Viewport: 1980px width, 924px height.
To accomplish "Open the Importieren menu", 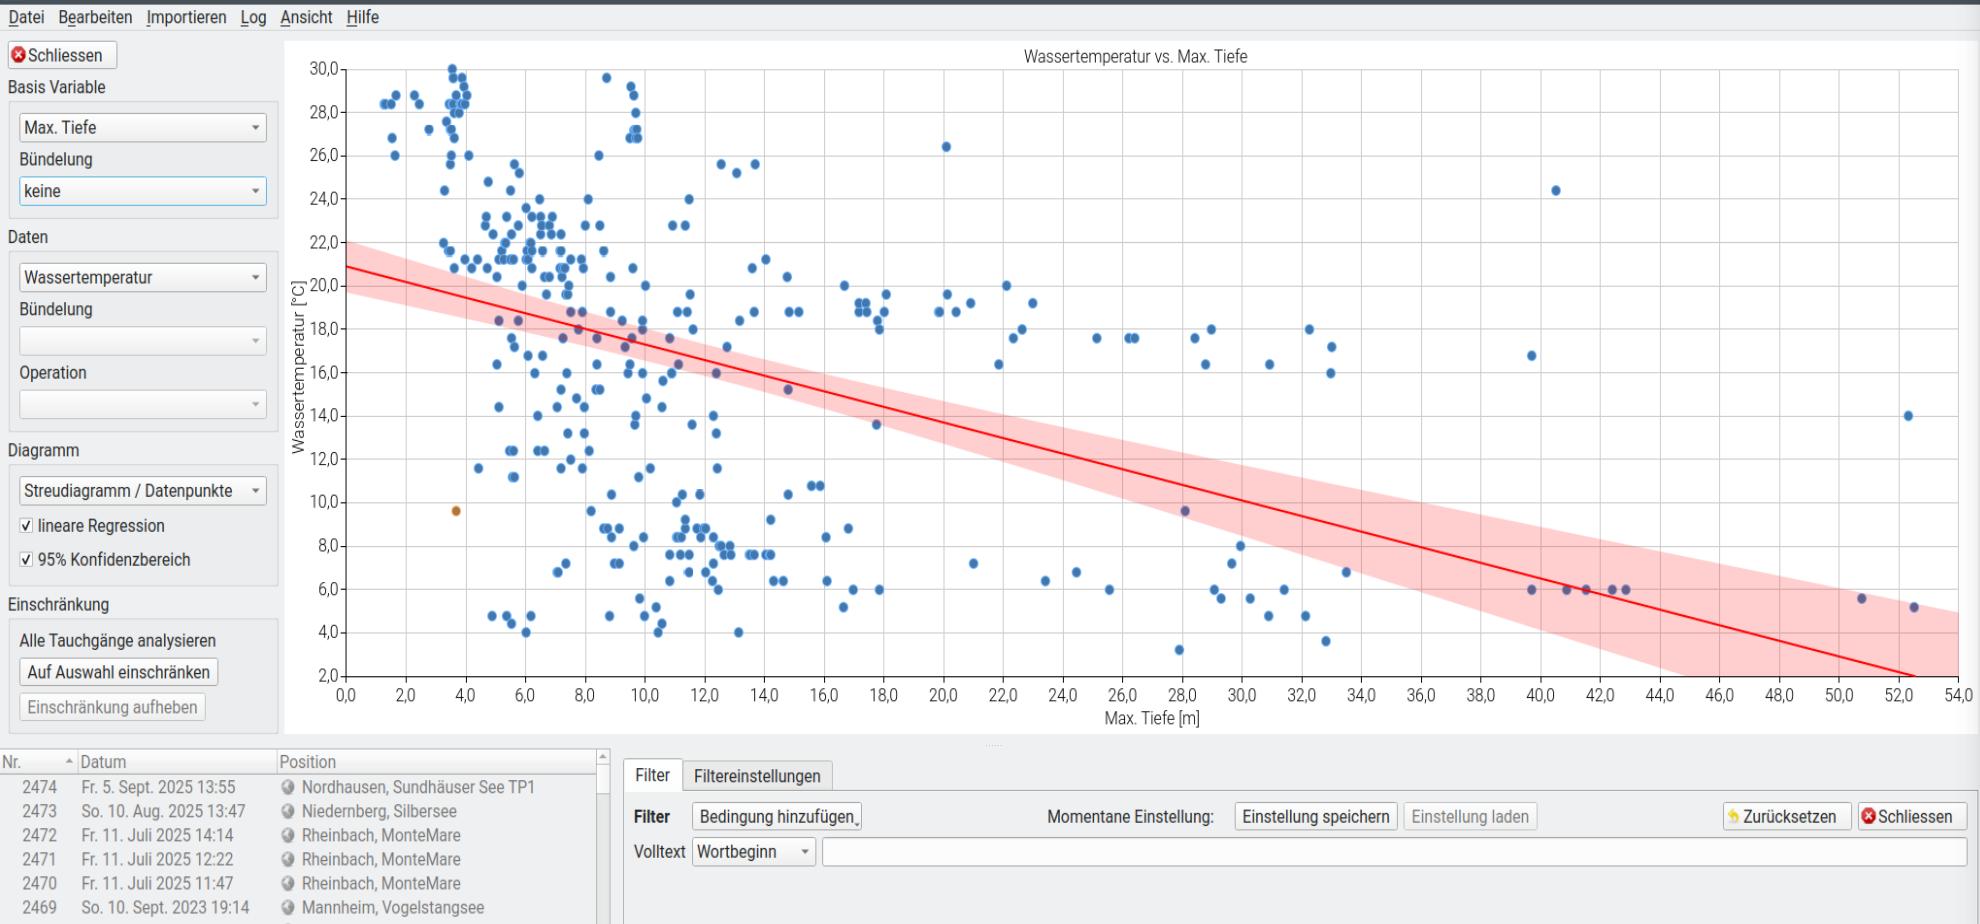I will [x=186, y=17].
